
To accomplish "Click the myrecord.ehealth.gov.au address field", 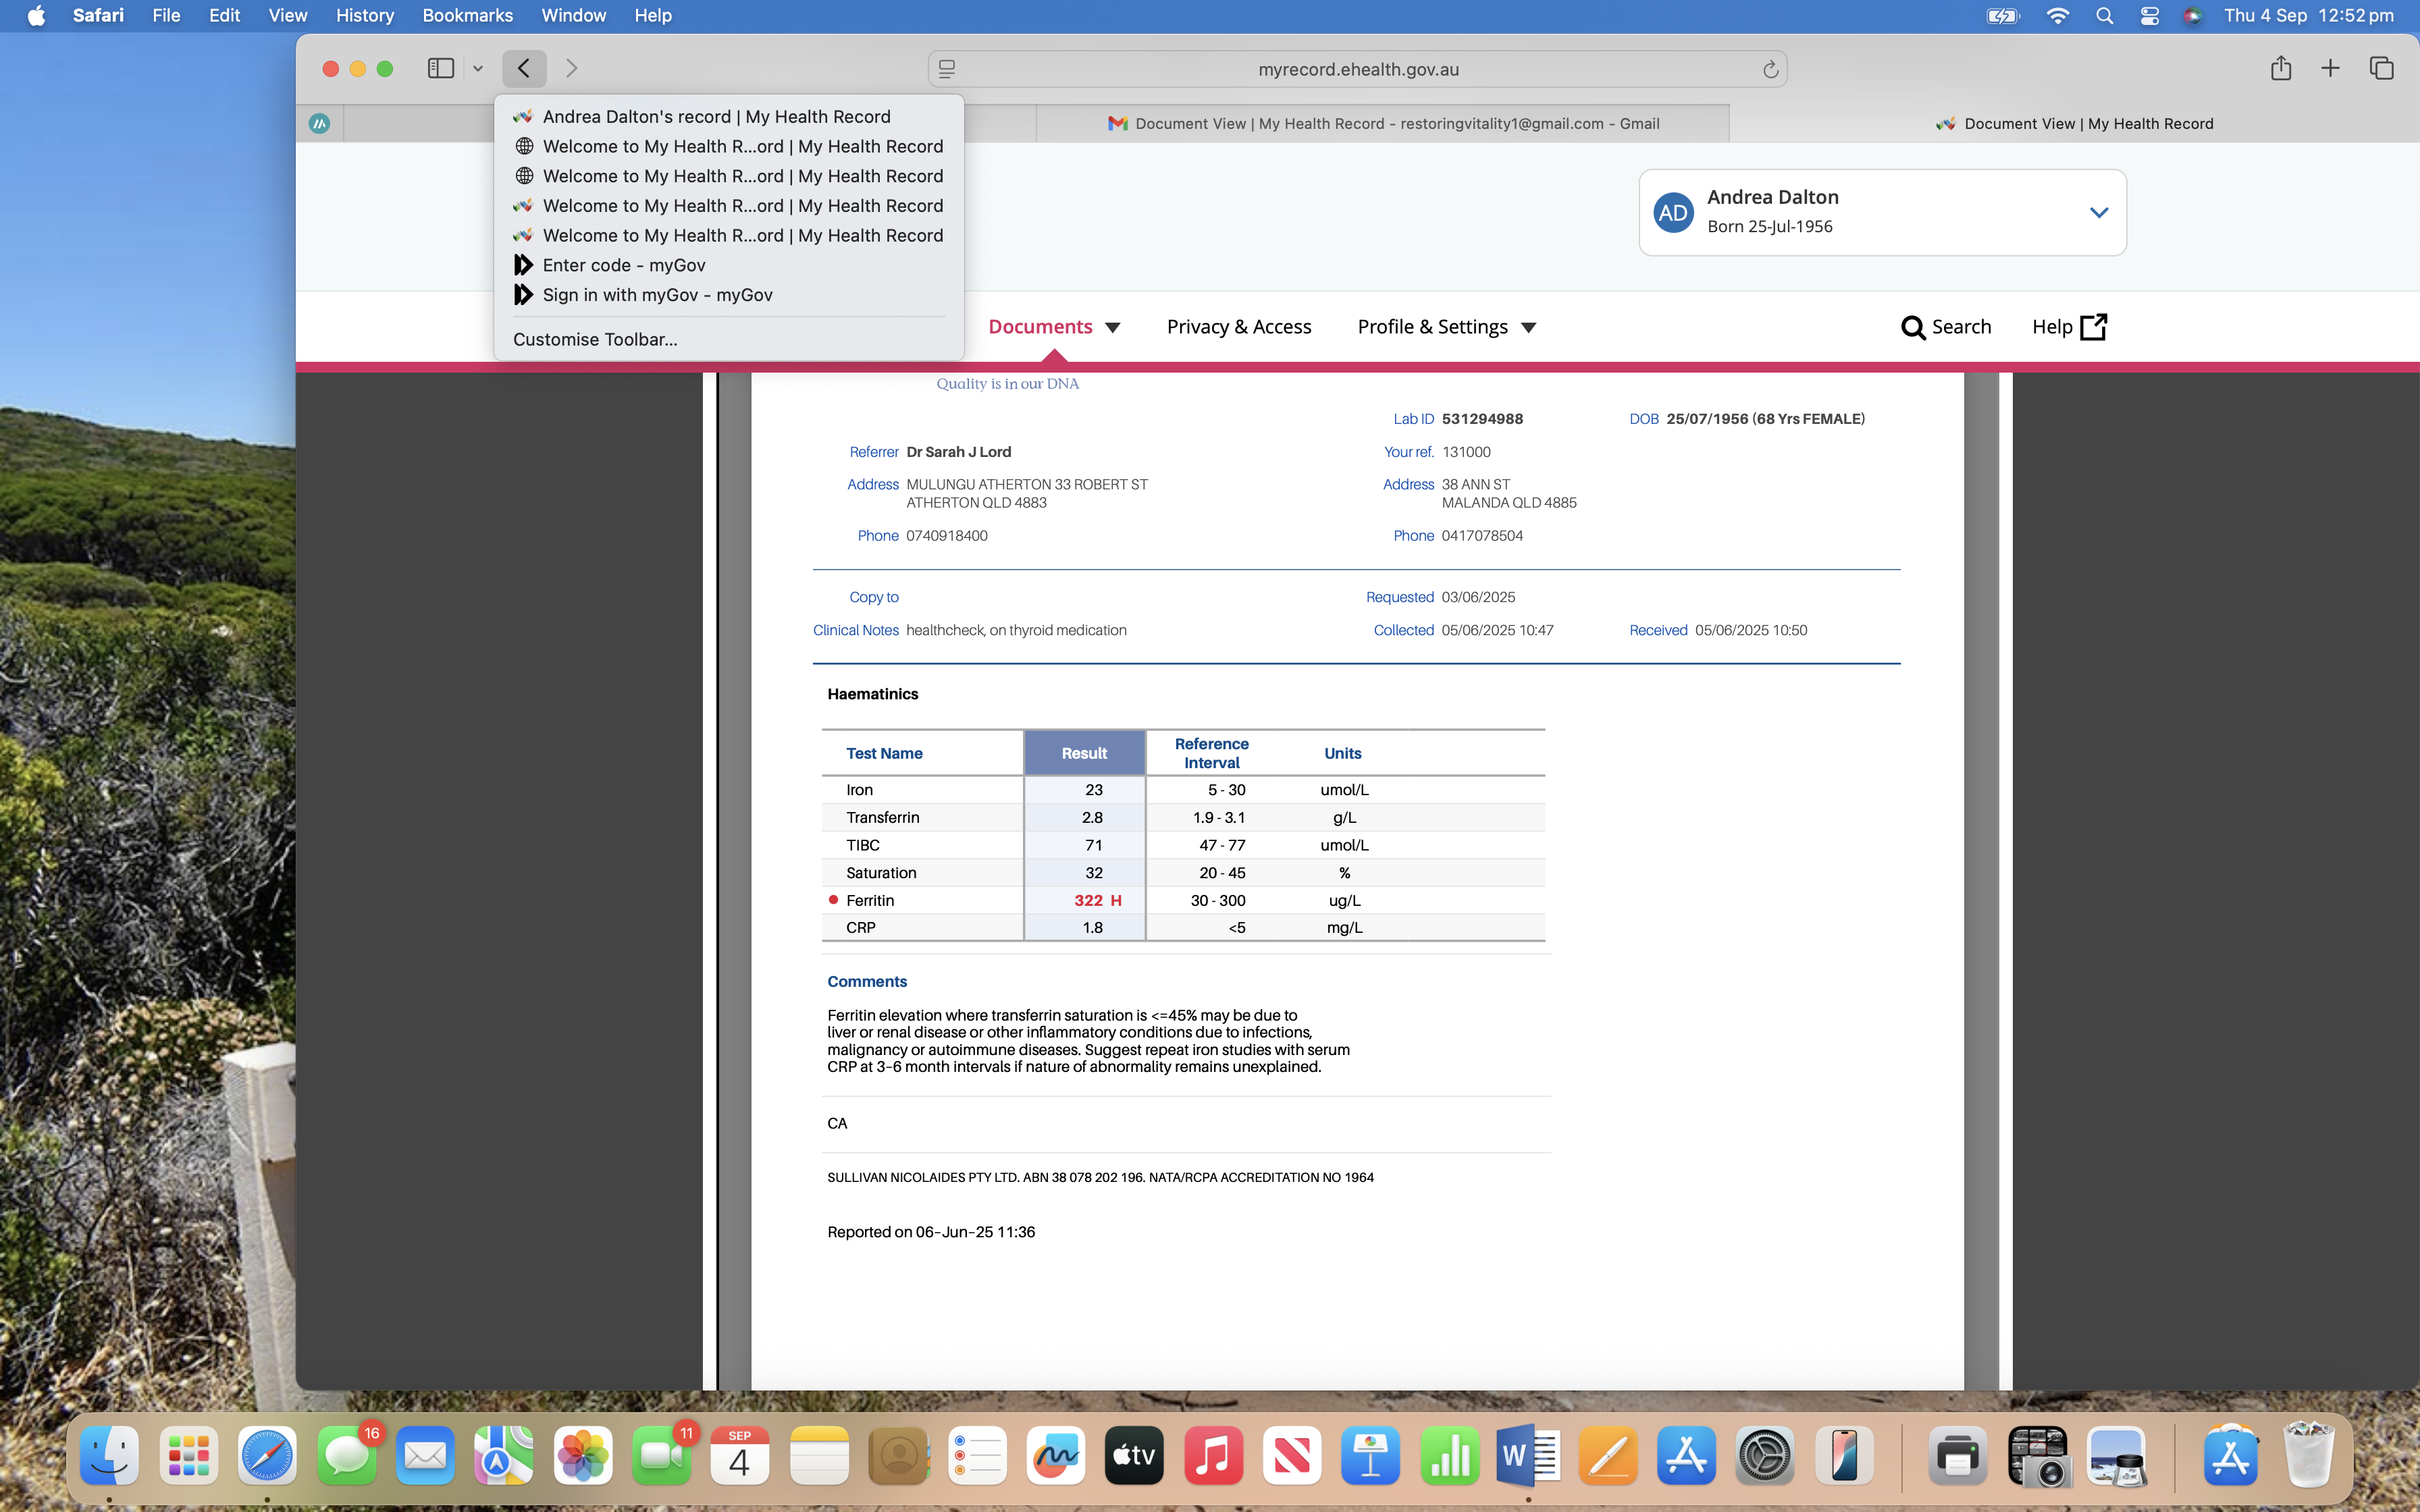I will click(x=1357, y=69).
